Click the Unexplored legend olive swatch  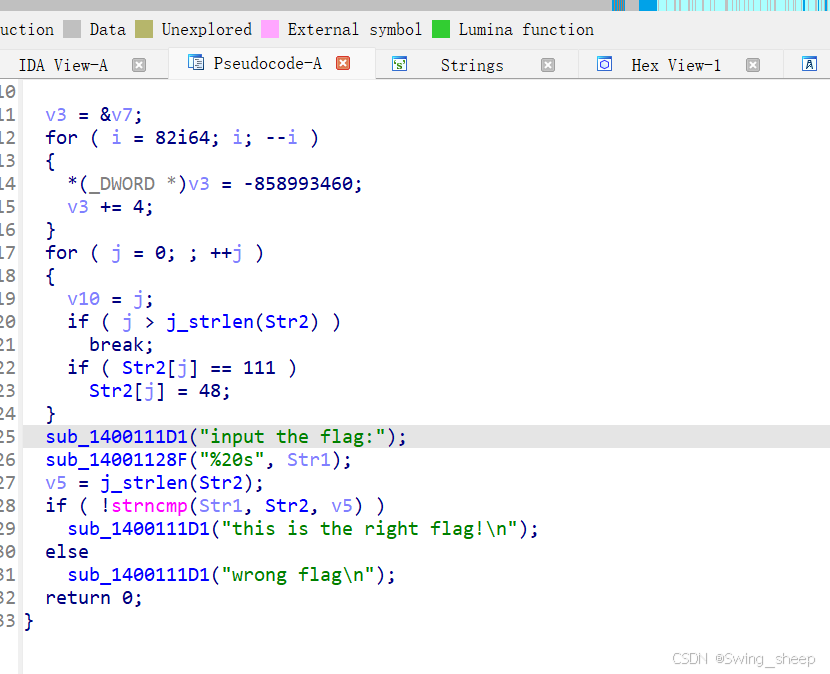tap(143, 29)
